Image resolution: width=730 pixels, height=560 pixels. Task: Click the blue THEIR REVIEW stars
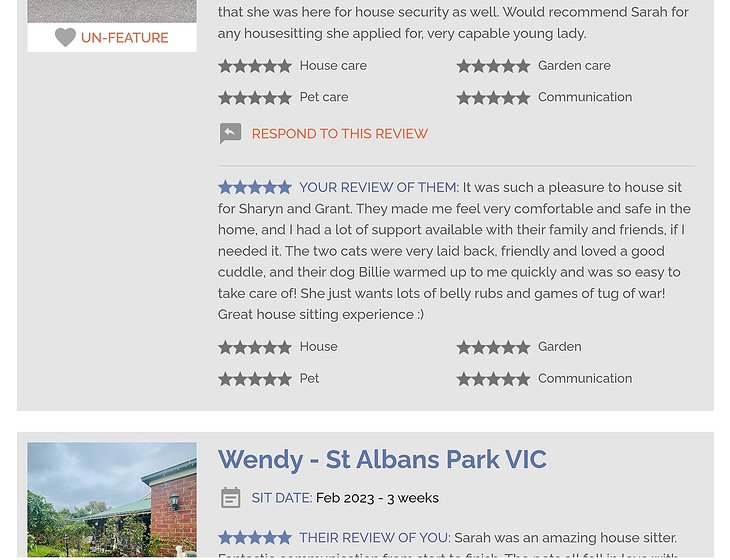coord(255,538)
